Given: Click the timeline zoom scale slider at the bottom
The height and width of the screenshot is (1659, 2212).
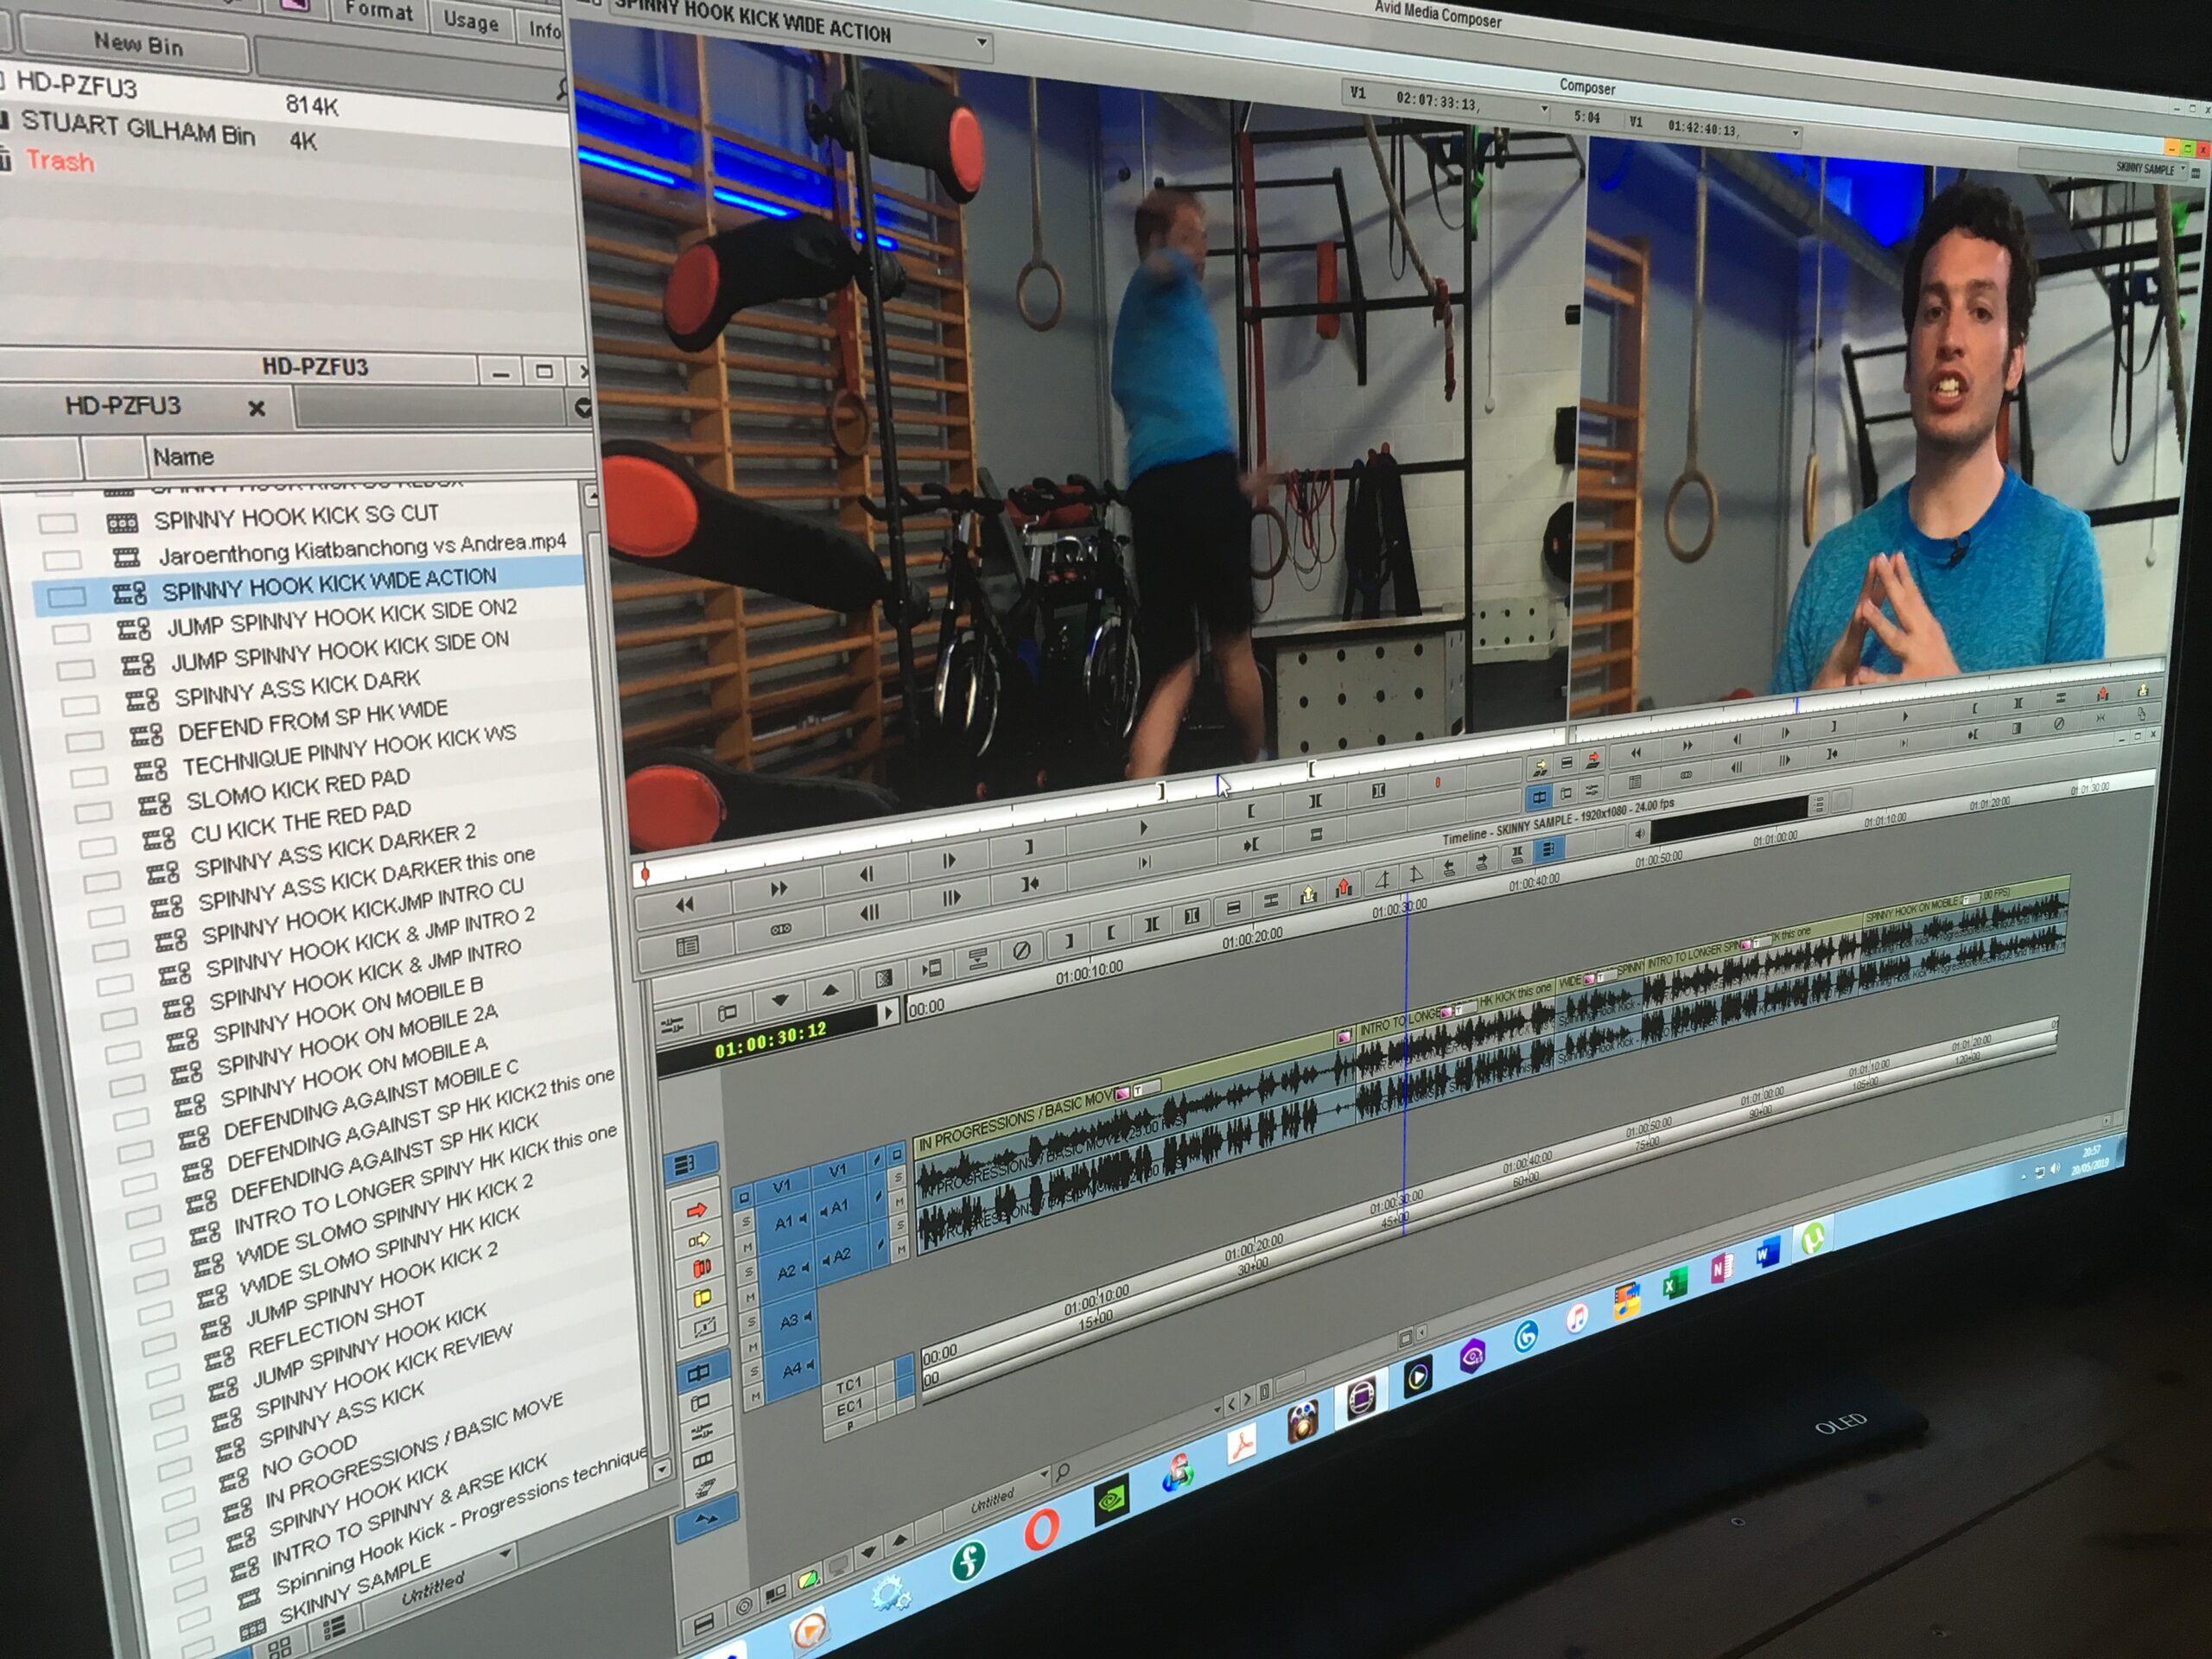Looking at the screenshot, I should point(1292,1382).
